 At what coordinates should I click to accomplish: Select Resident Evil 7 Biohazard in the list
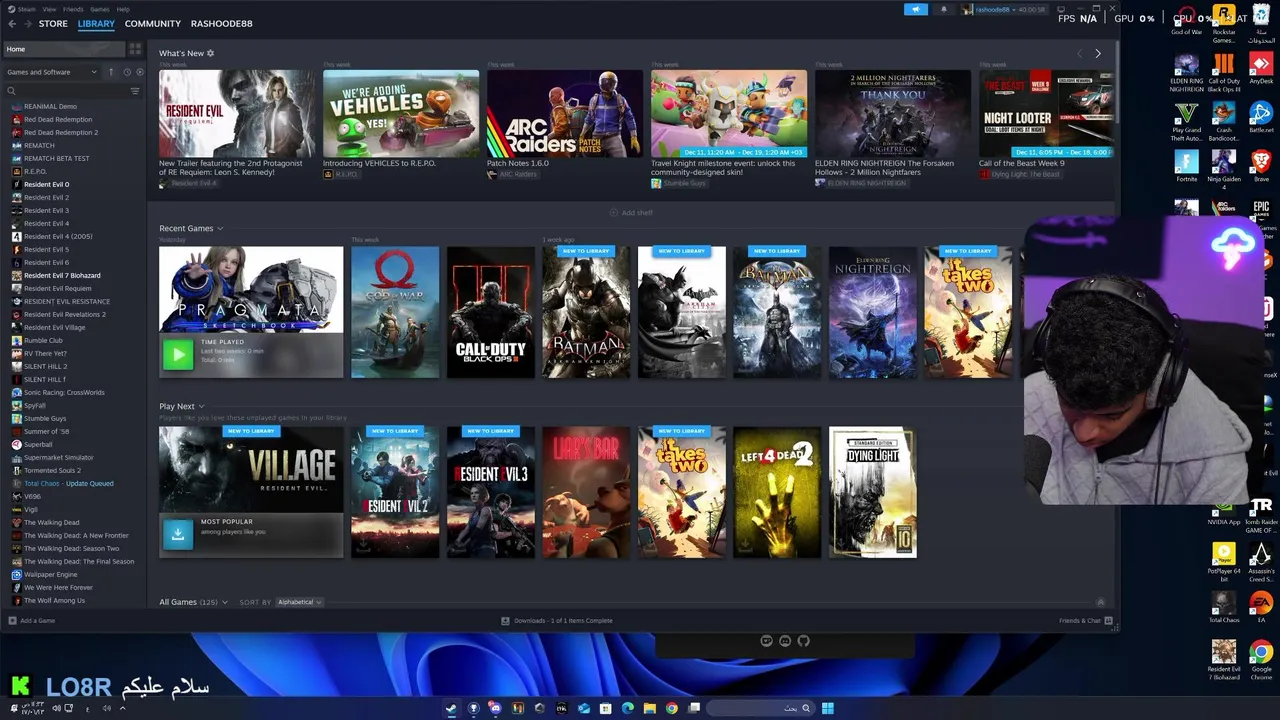point(62,276)
